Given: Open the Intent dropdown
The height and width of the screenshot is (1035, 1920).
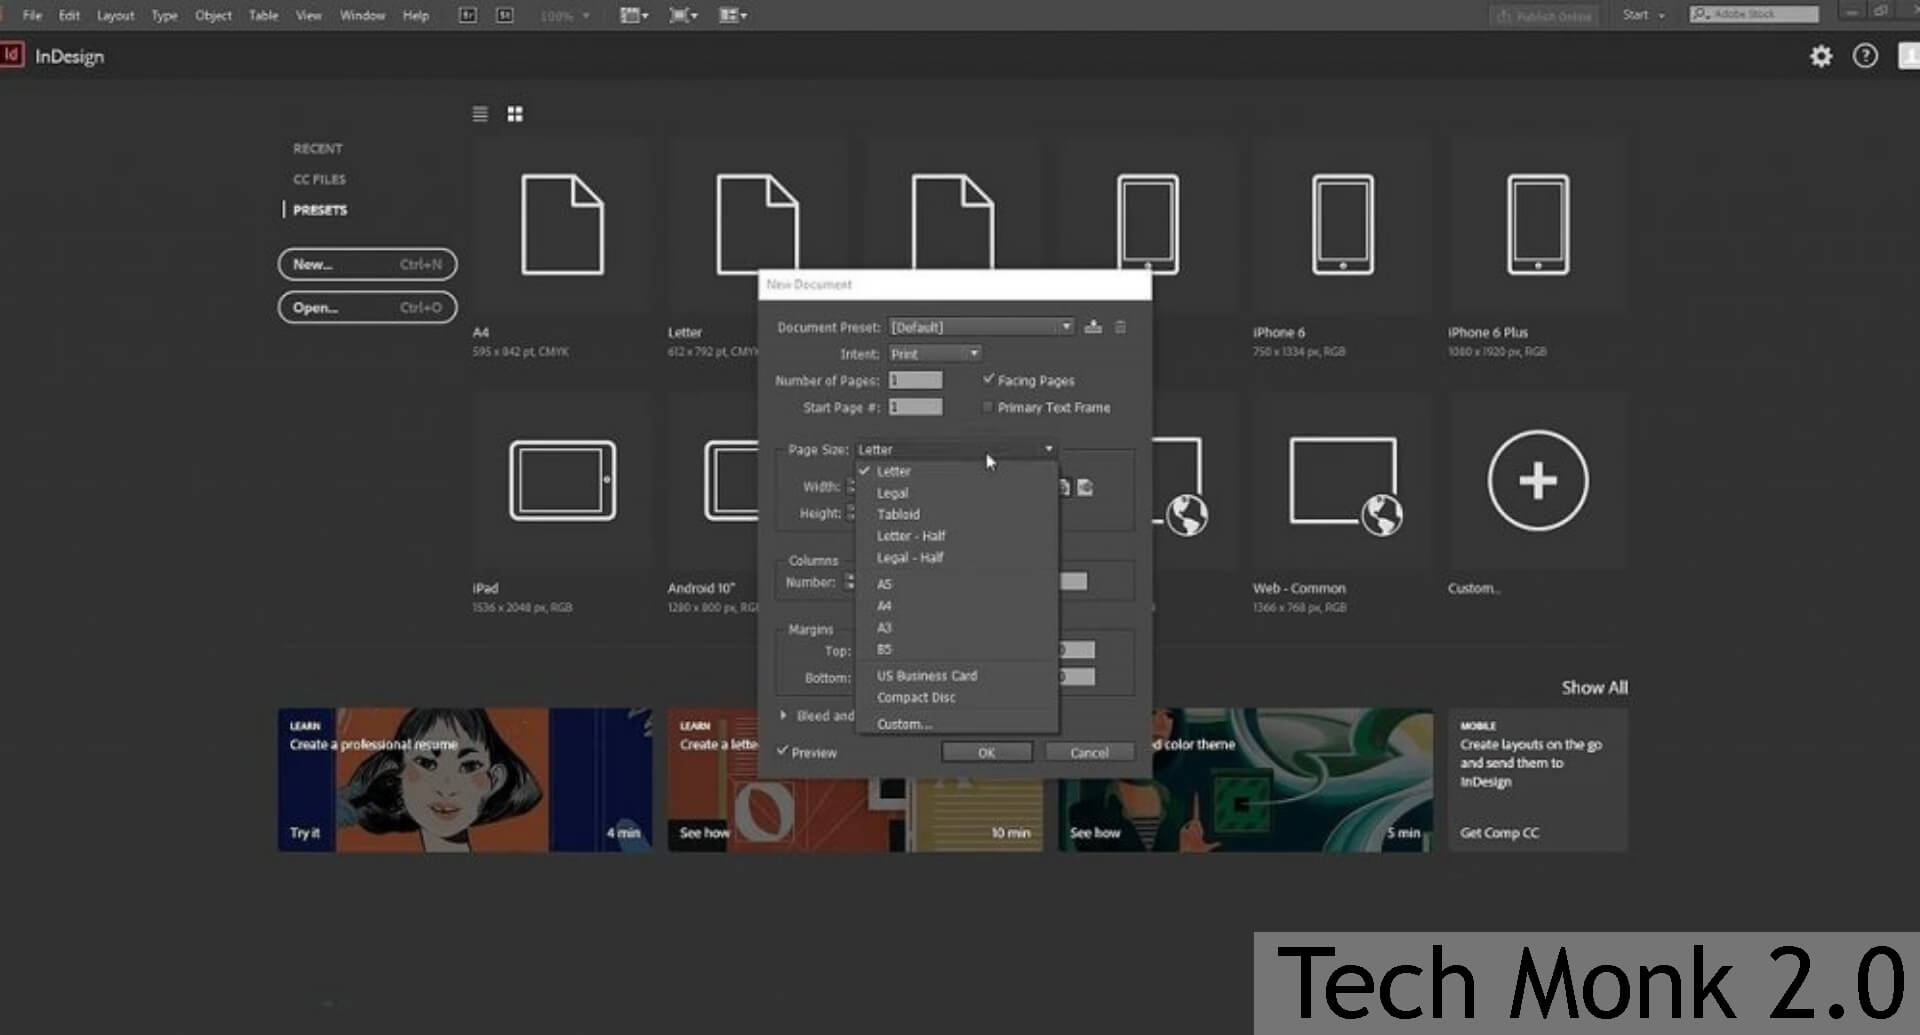Looking at the screenshot, I should tap(935, 354).
